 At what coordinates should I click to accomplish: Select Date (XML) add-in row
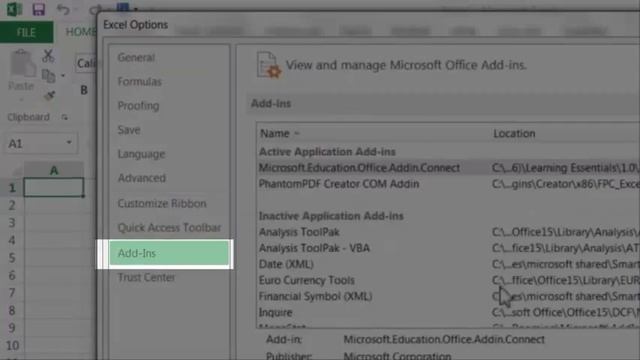449,264
